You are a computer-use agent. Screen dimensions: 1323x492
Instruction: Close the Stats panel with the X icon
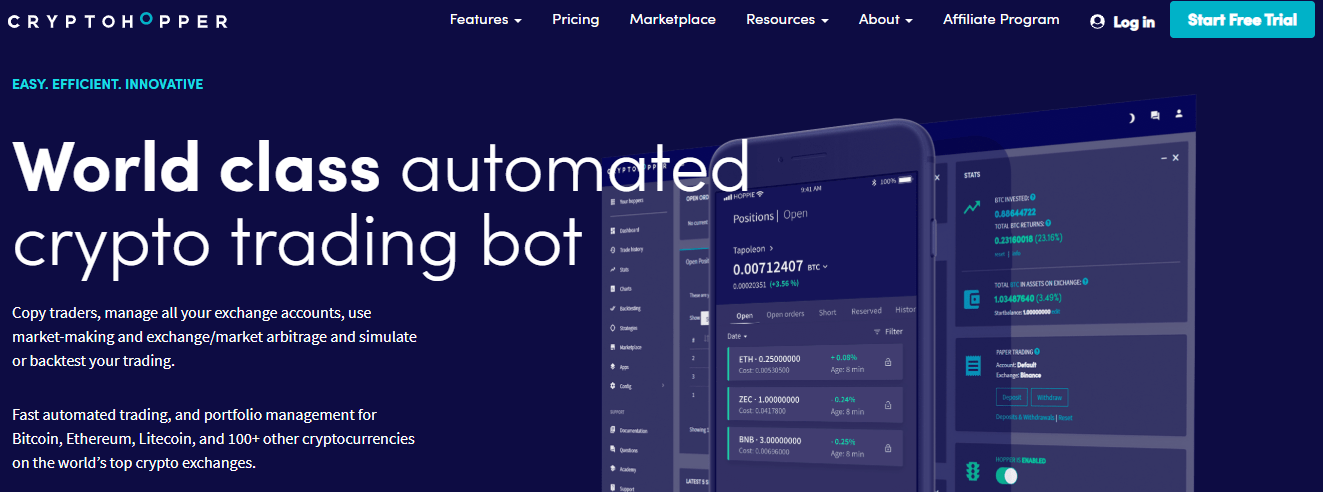1176,158
